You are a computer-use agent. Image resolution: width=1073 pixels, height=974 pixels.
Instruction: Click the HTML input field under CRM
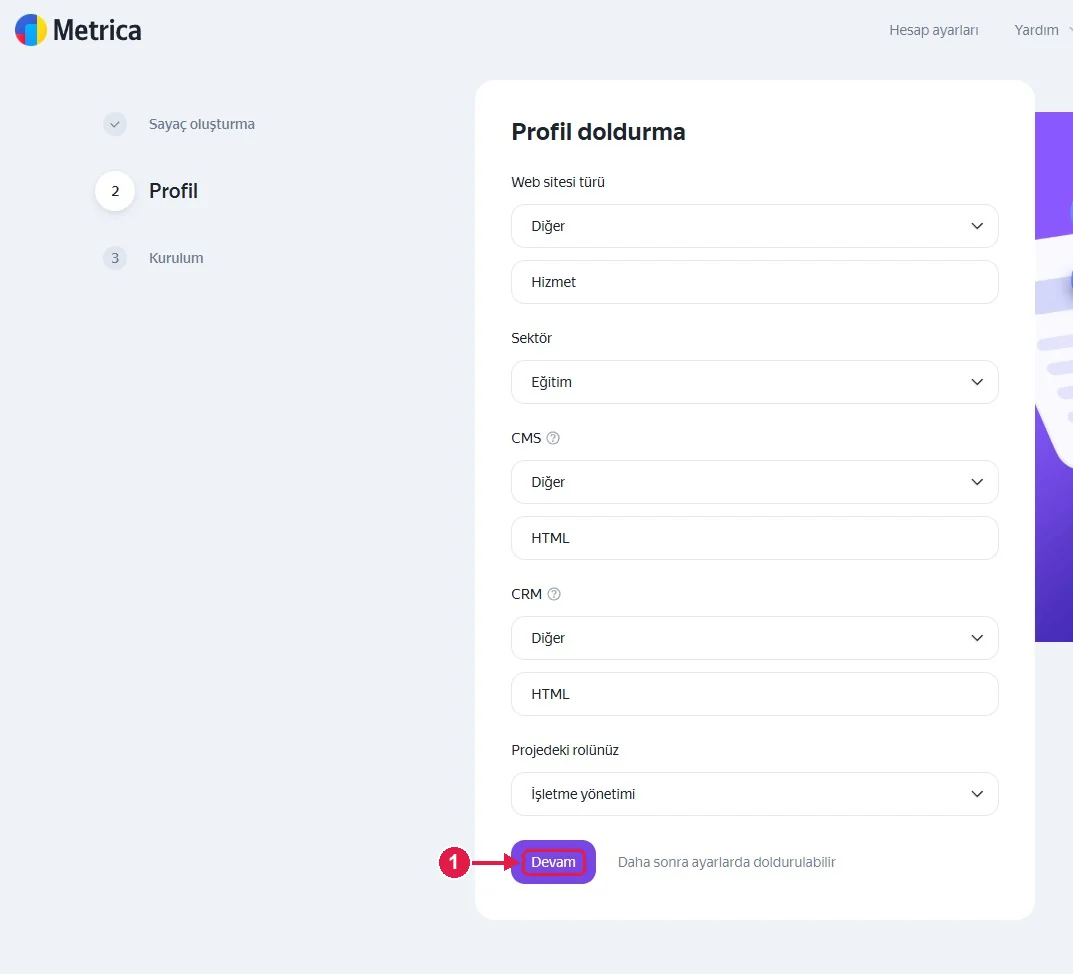(755, 694)
